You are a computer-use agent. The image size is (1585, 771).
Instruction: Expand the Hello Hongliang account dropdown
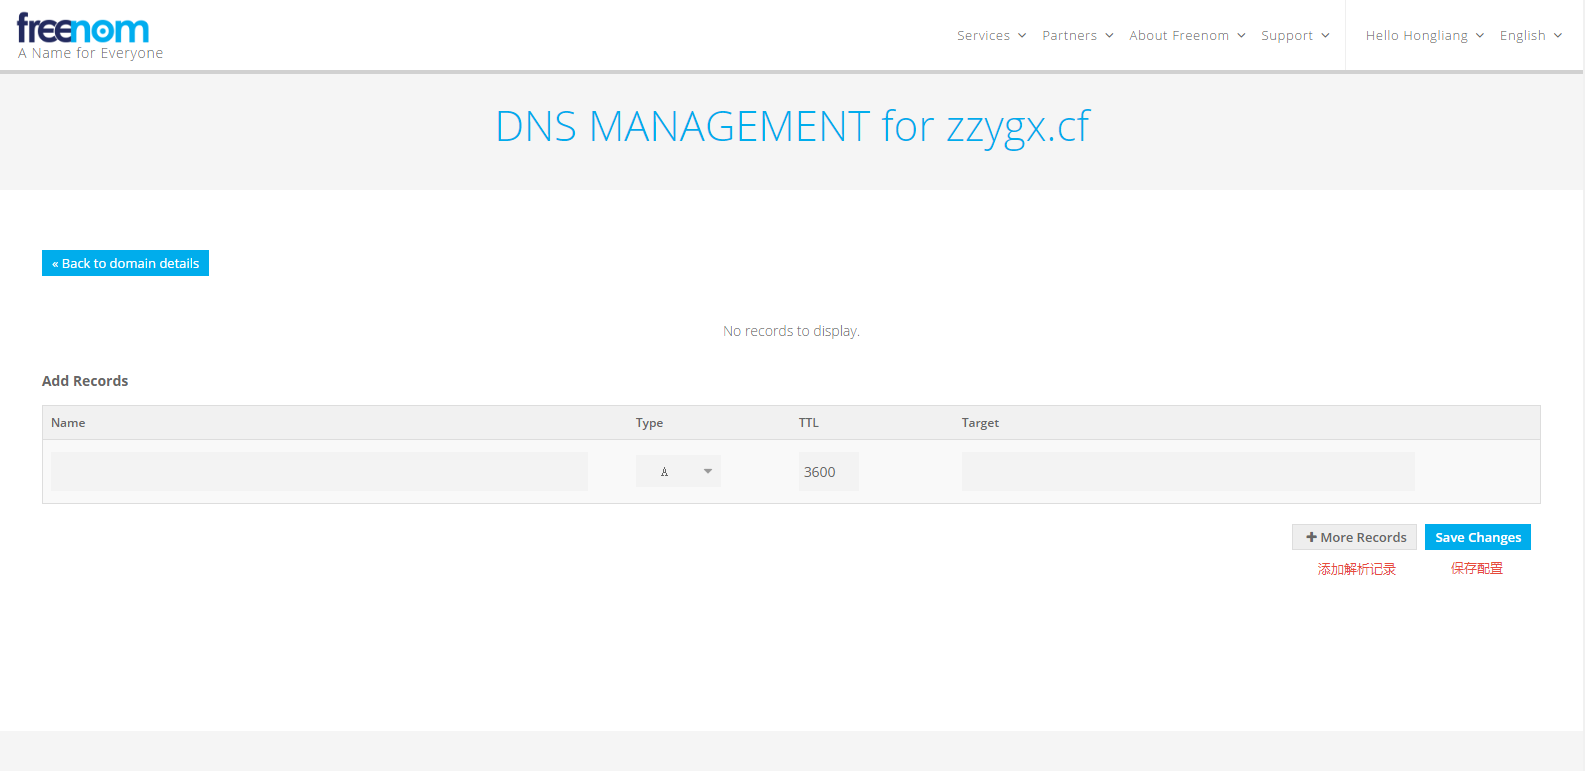coord(1424,35)
